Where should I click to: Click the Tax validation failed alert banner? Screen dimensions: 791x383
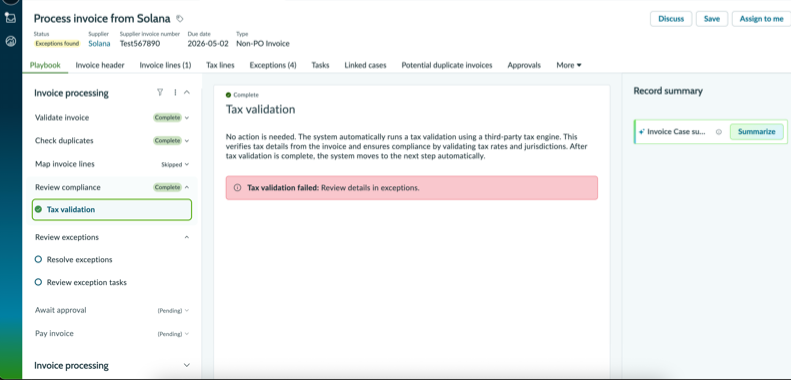412,188
